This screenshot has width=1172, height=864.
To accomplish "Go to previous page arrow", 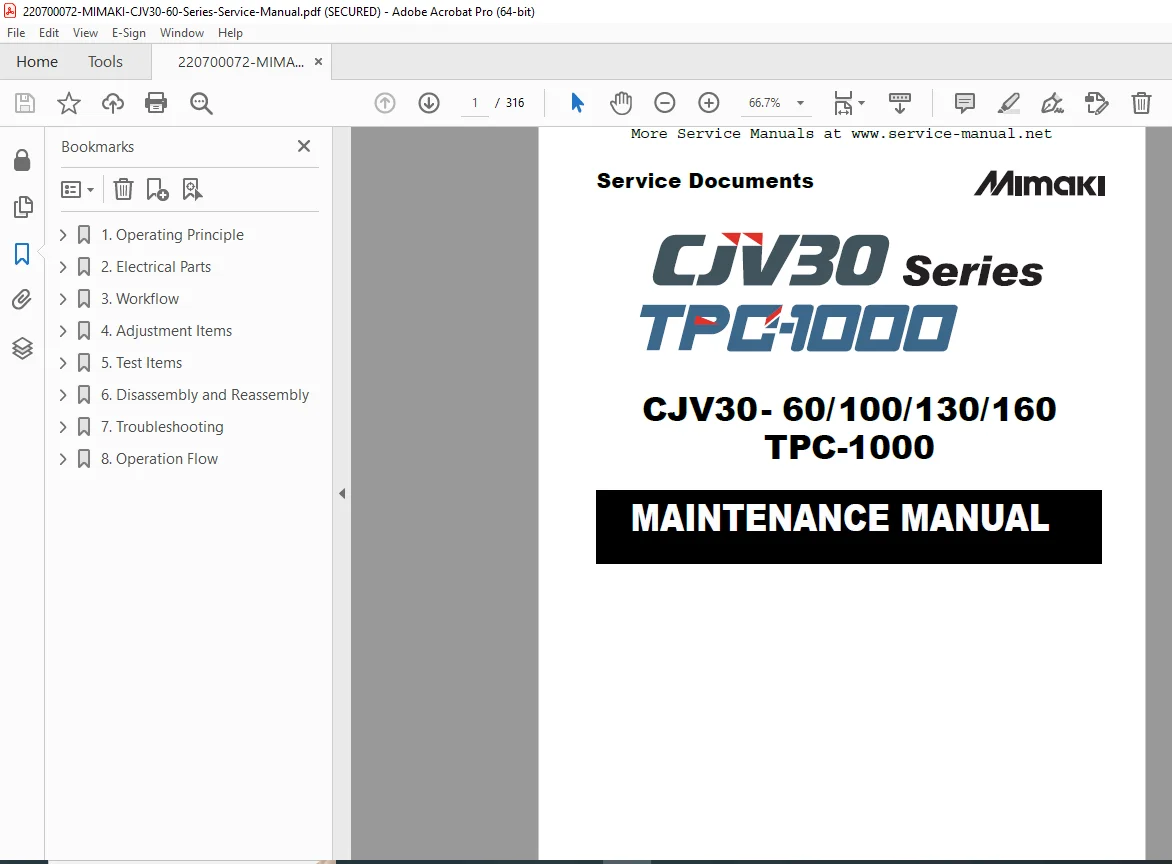I will (385, 103).
